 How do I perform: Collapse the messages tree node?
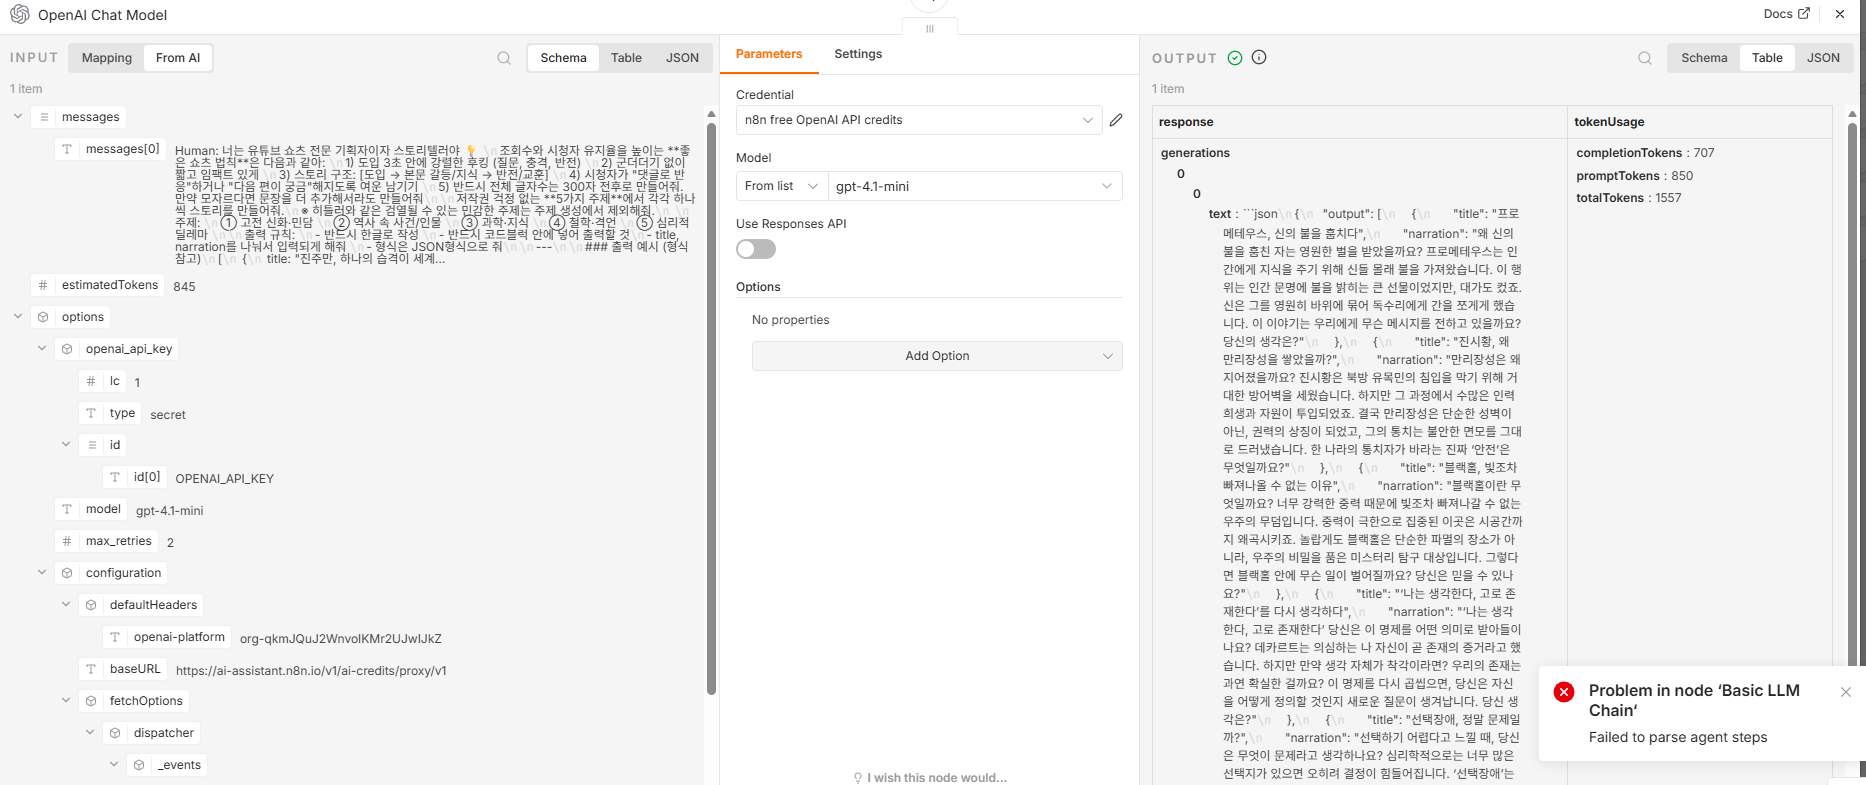point(18,116)
